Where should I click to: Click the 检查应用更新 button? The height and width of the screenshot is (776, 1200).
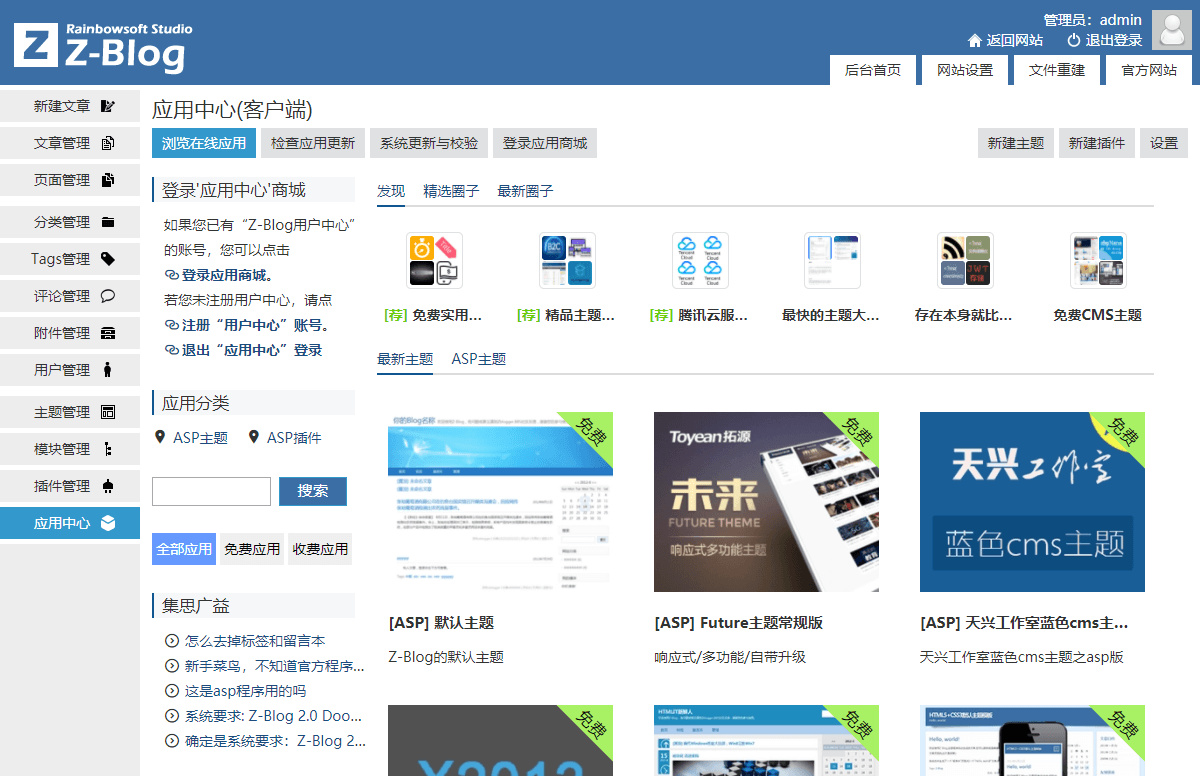point(313,143)
